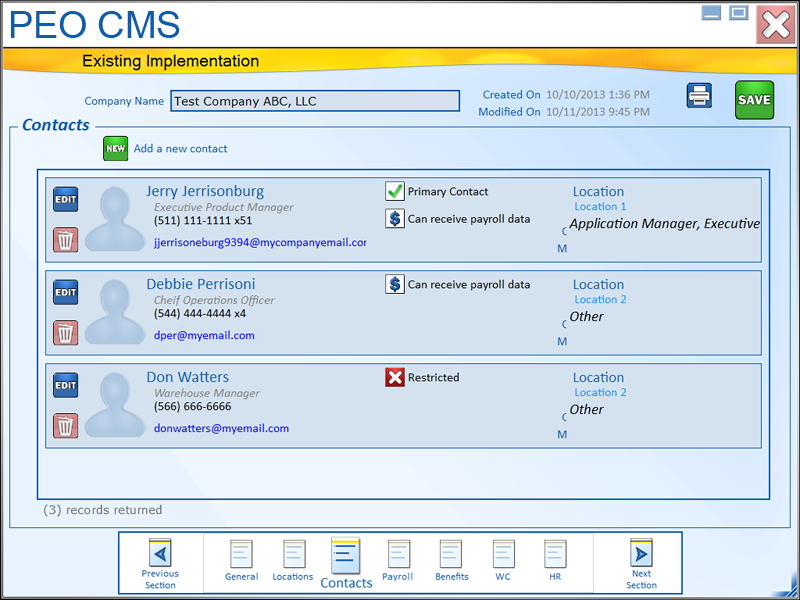
Task: Click Jerry's payroll data dollar icon
Action: pos(395,219)
